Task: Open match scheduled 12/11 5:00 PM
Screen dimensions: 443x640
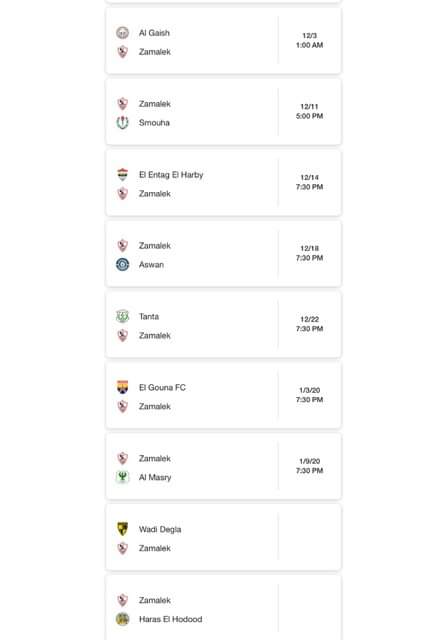Action: pyautogui.click(x=223, y=111)
